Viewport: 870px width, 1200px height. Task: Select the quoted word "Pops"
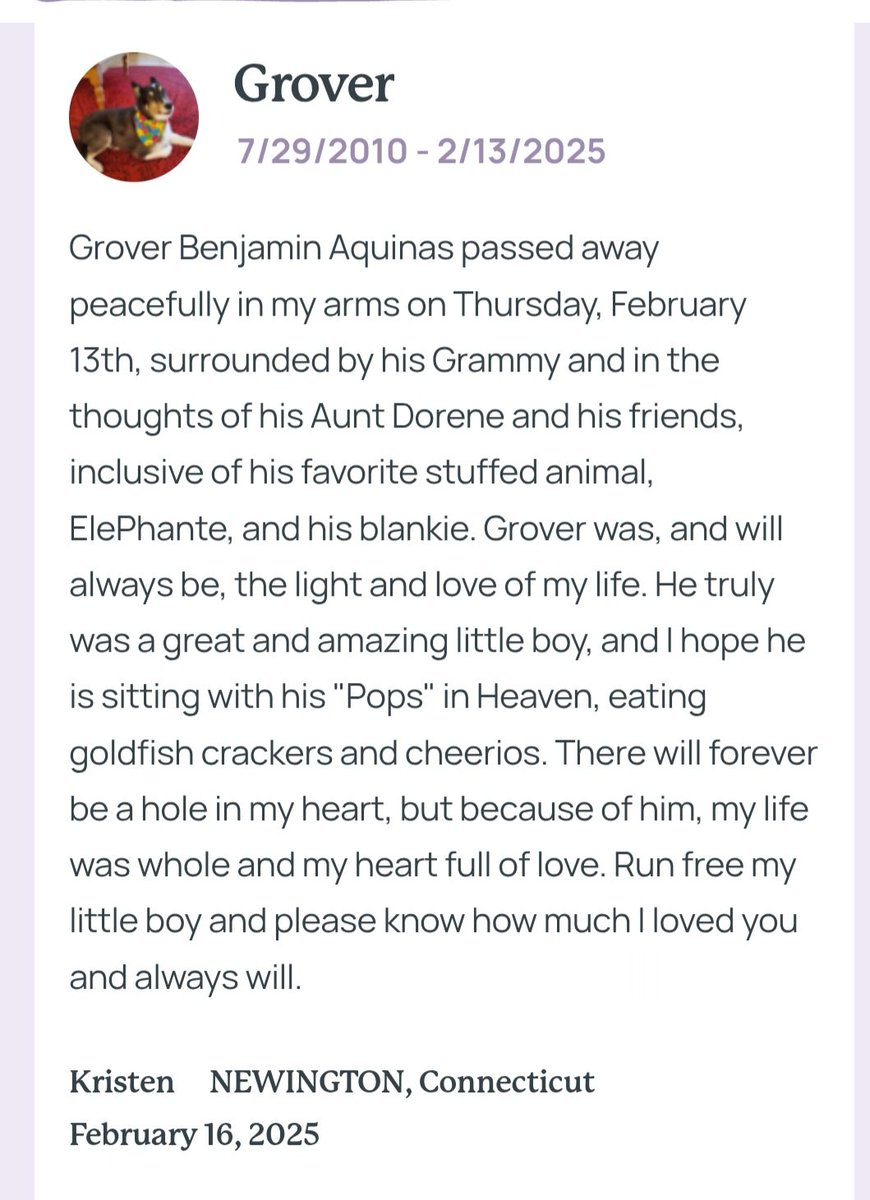point(386,697)
